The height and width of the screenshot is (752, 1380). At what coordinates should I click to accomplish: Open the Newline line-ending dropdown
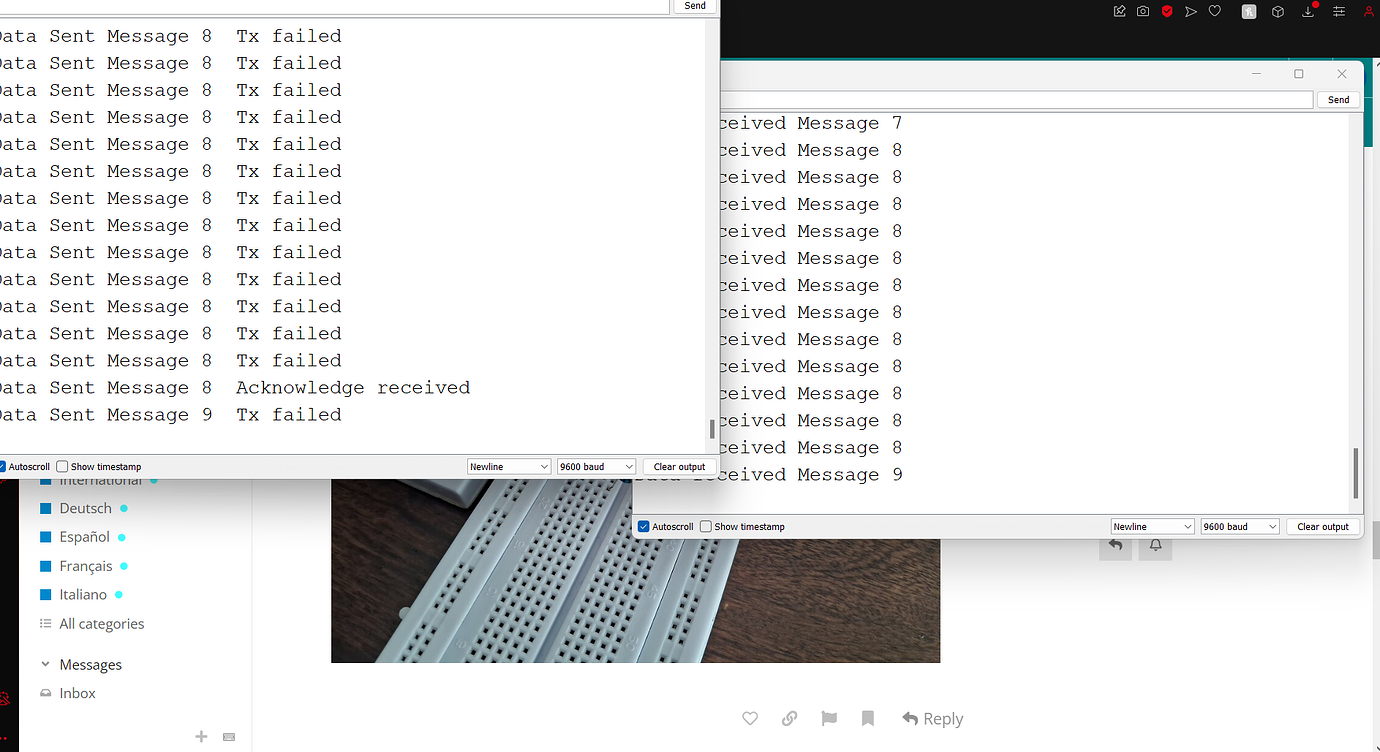(509, 466)
